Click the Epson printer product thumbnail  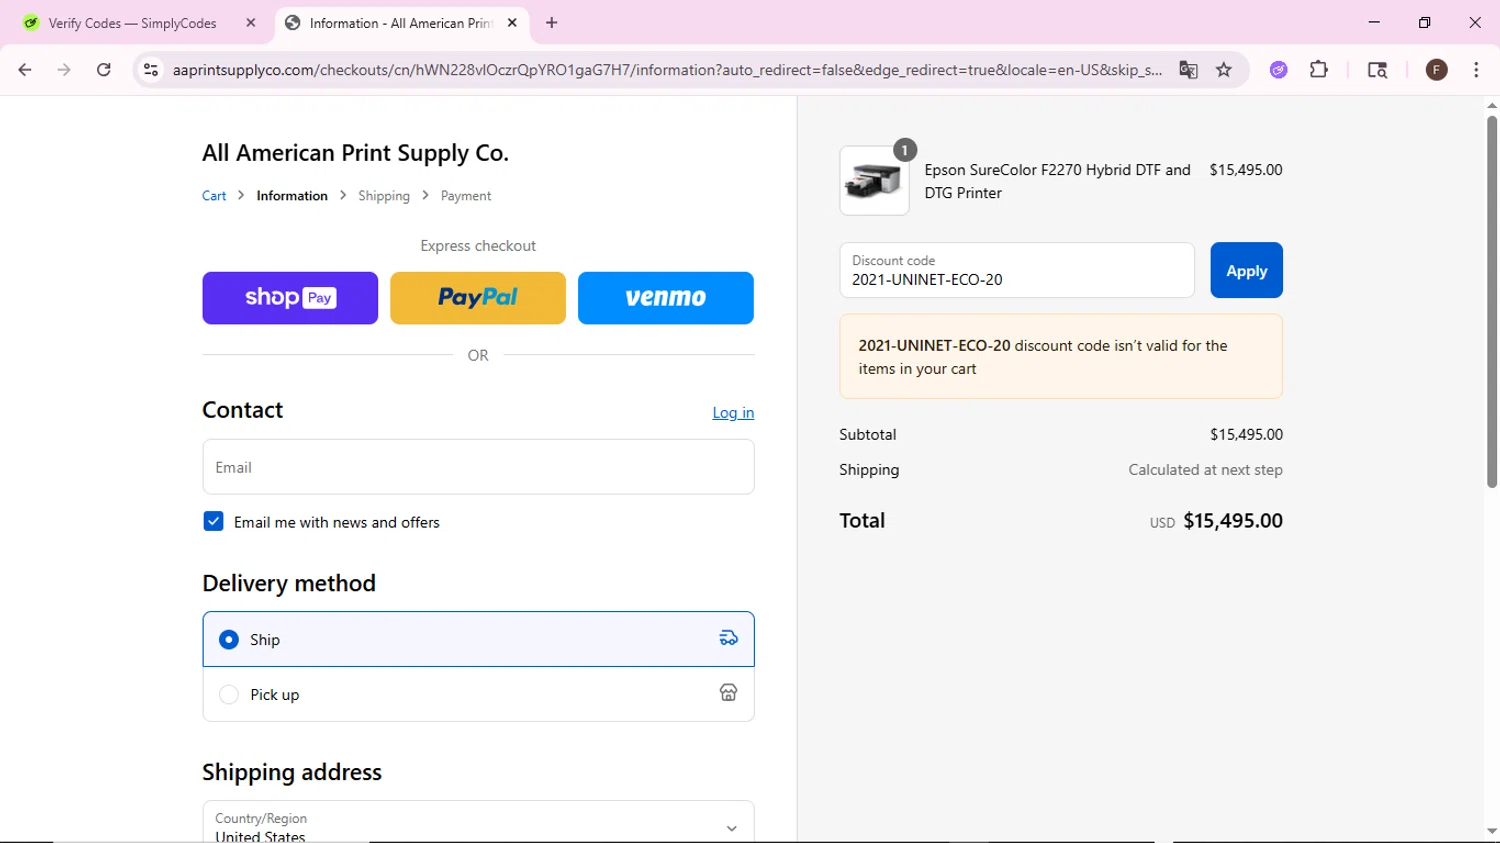tap(874, 181)
